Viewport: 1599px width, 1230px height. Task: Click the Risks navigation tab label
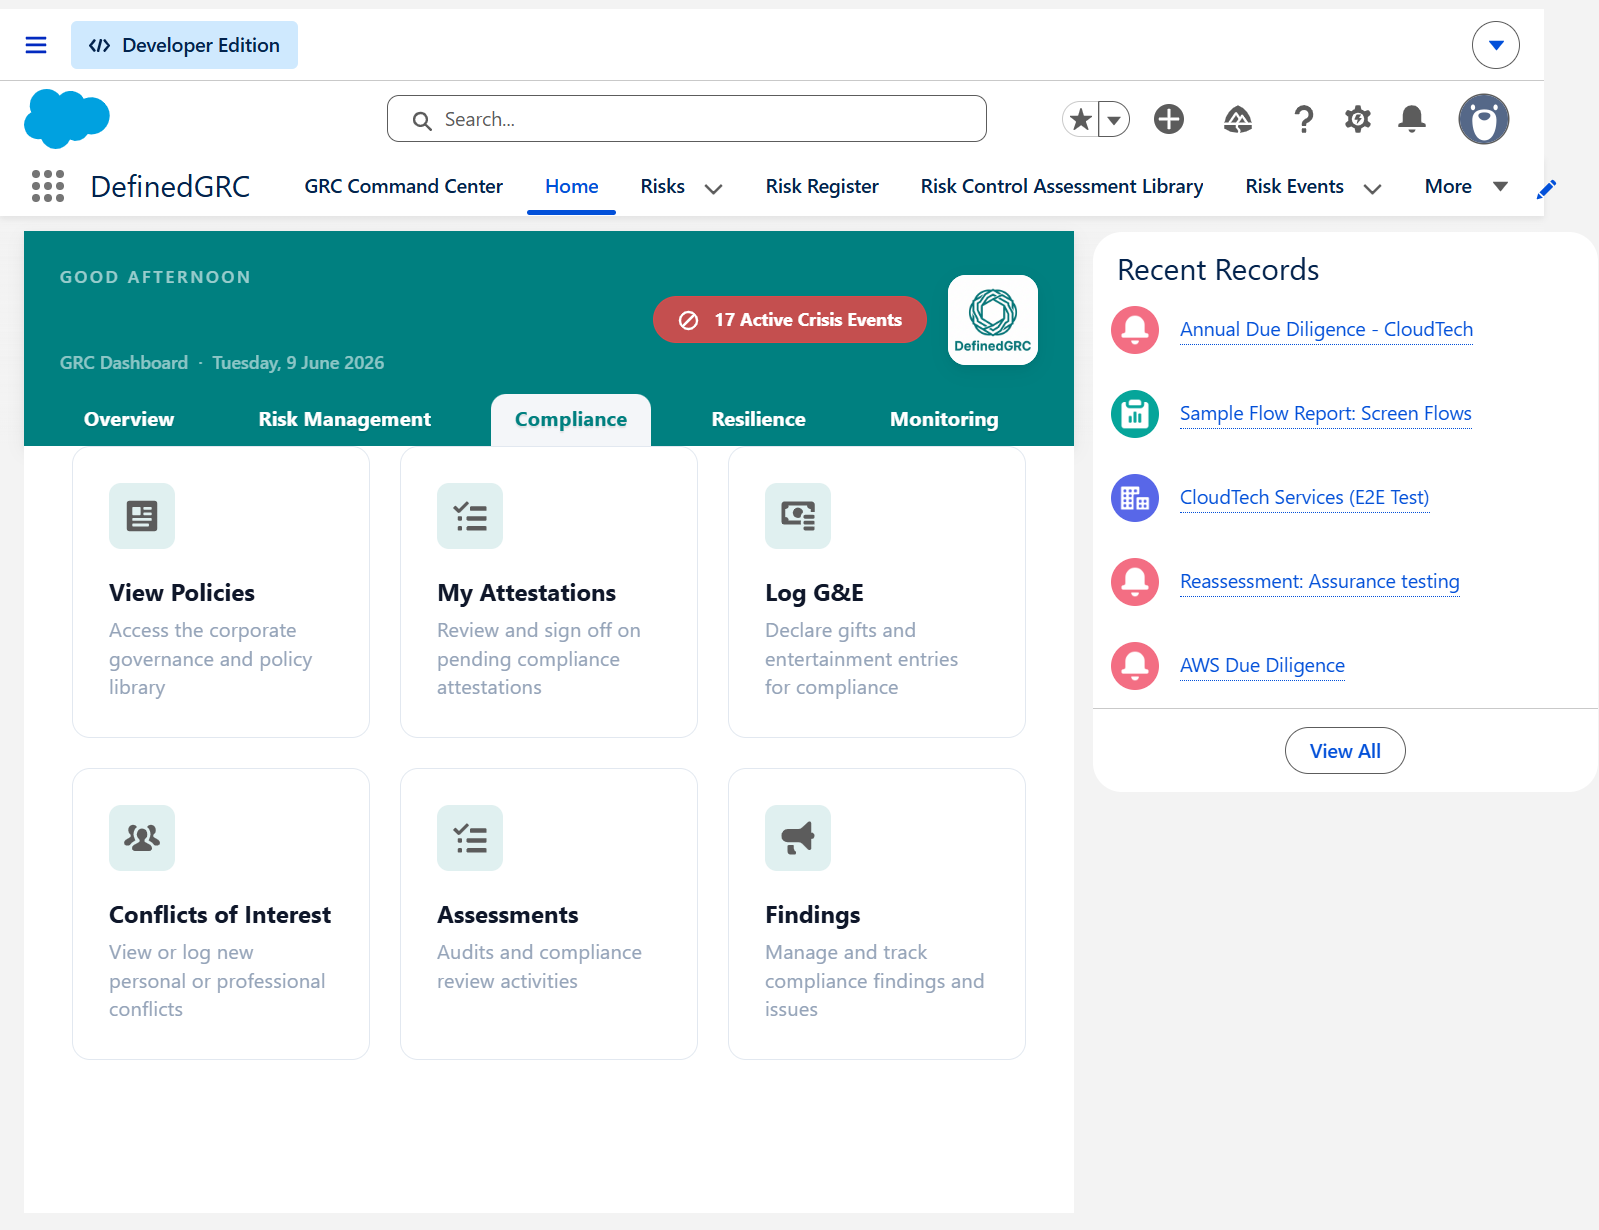[663, 186]
